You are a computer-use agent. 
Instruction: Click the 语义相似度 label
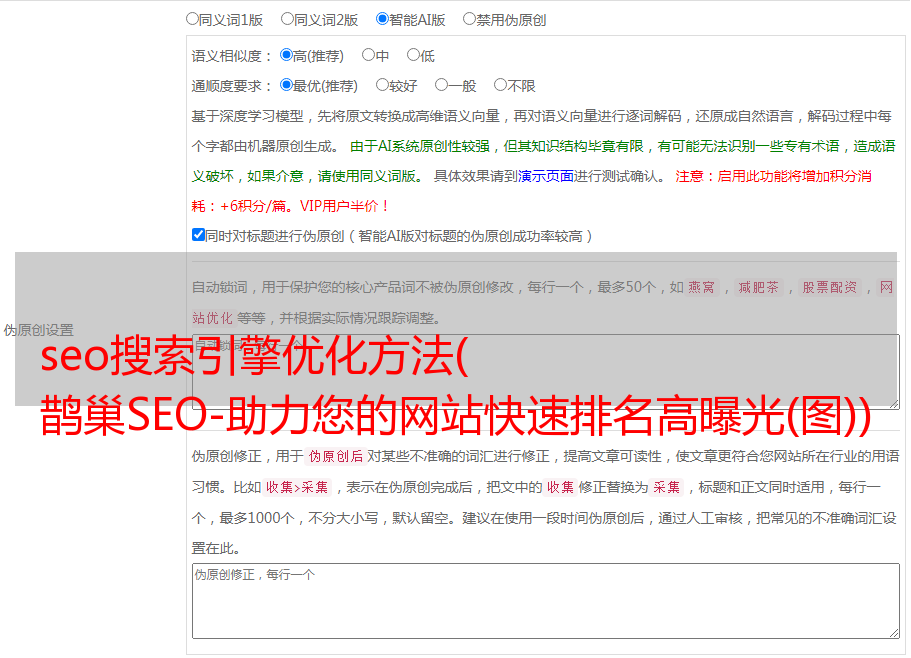click(231, 56)
